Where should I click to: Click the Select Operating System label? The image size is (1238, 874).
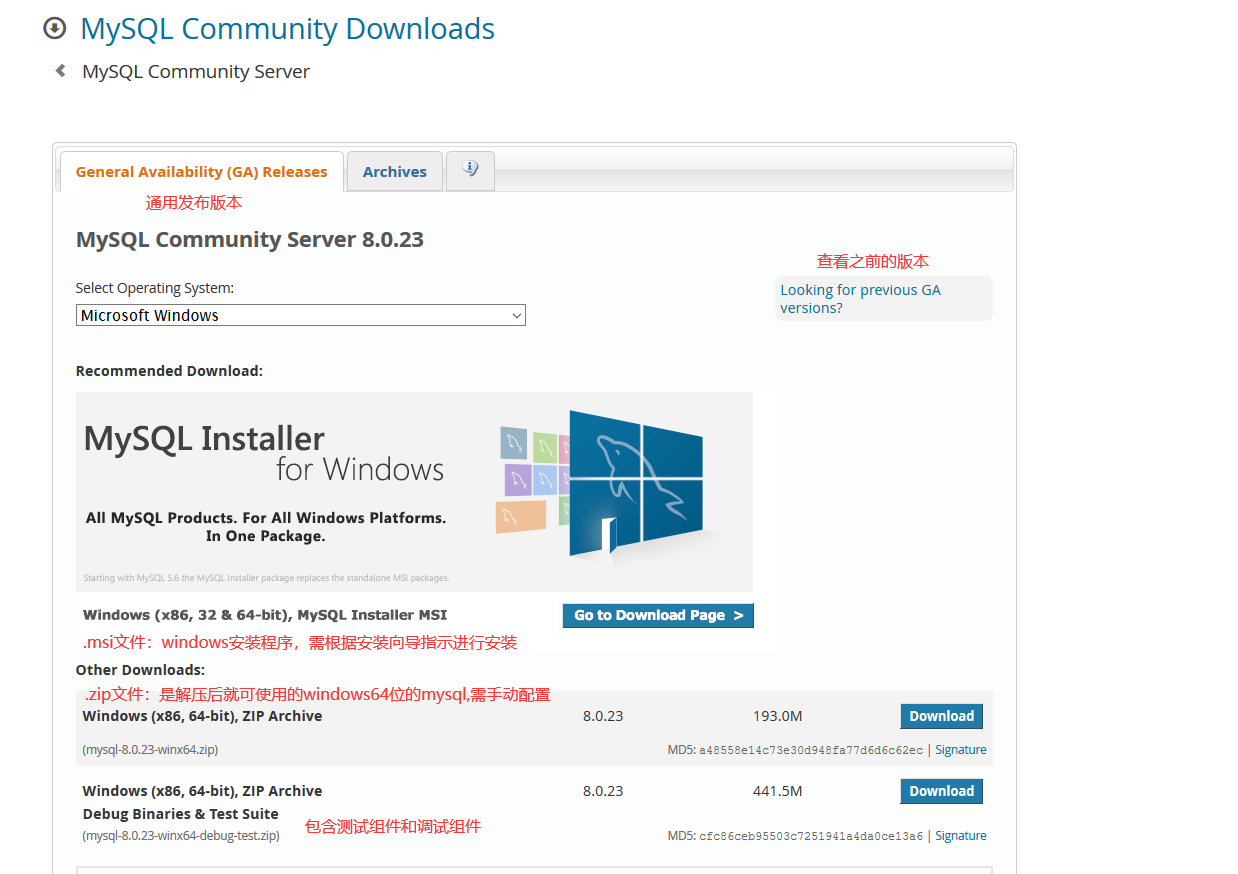155,288
